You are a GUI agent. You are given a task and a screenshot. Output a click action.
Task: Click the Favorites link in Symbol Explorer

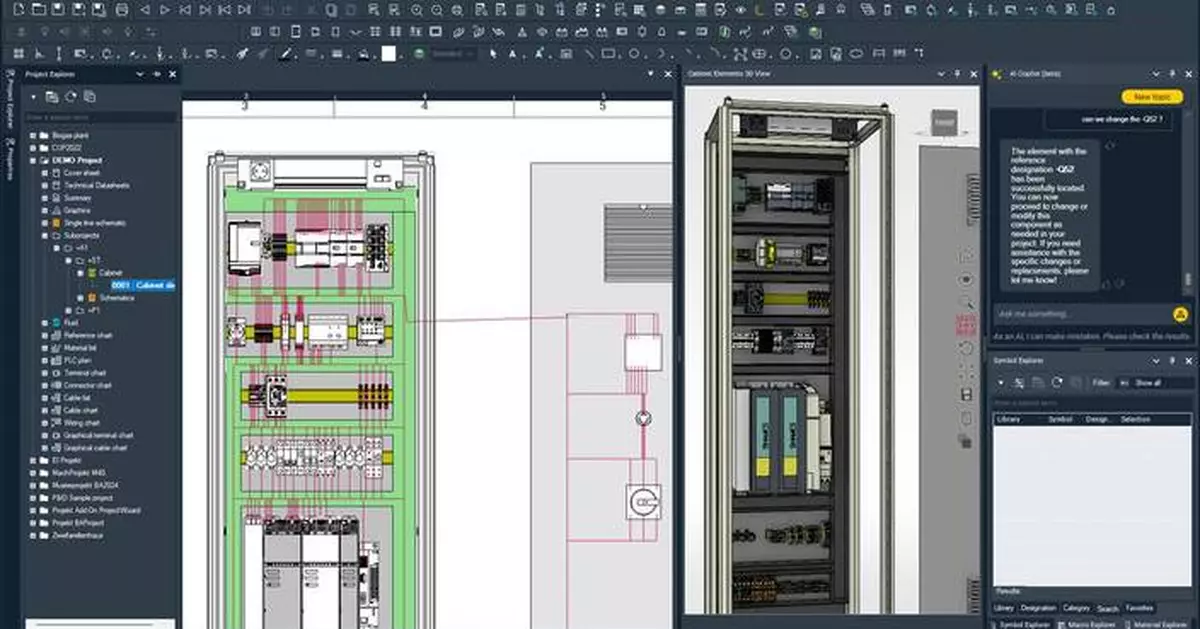(x=1139, y=608)
